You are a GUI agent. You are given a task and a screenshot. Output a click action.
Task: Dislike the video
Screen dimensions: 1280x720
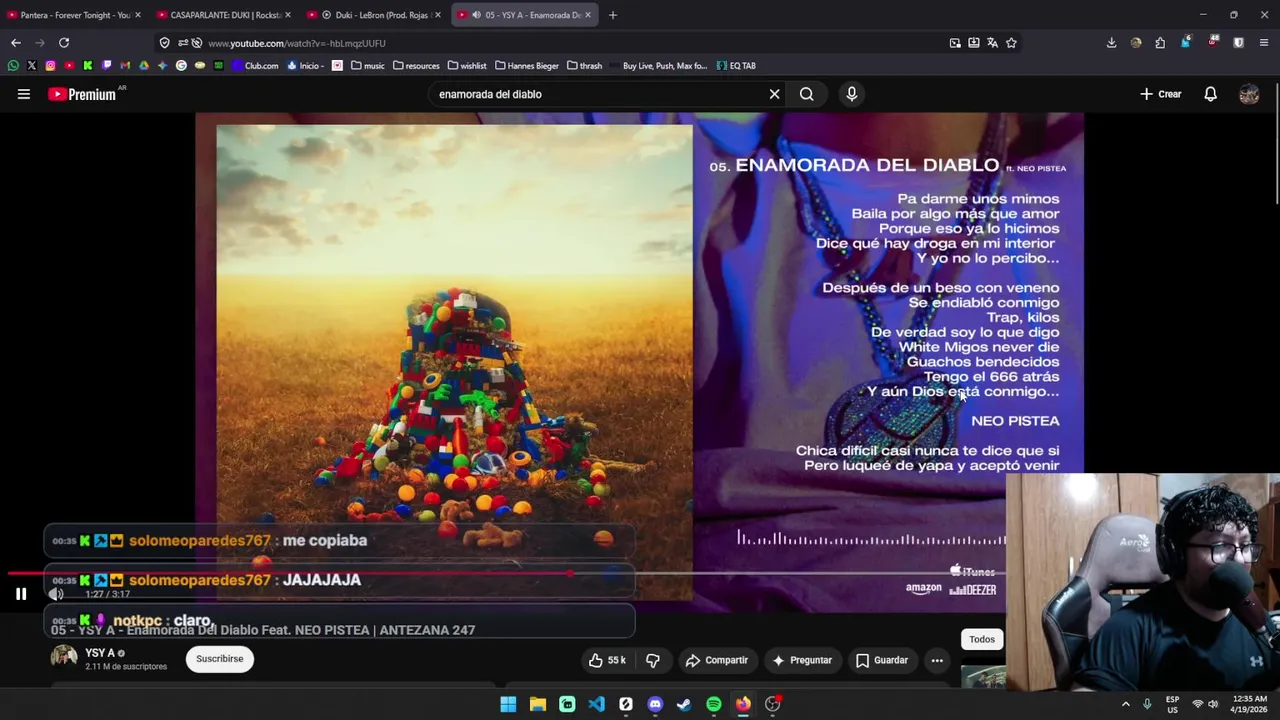(653, 660)
